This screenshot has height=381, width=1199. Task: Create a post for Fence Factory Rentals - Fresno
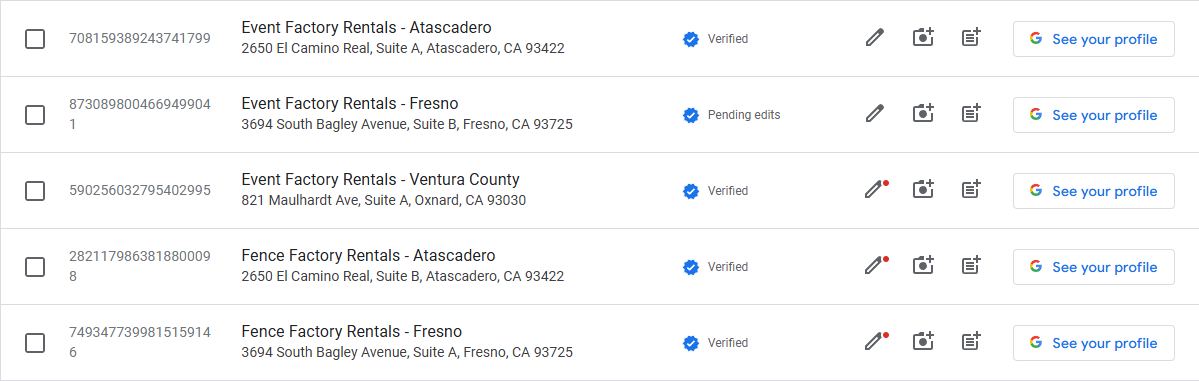(x=971, y=341)
